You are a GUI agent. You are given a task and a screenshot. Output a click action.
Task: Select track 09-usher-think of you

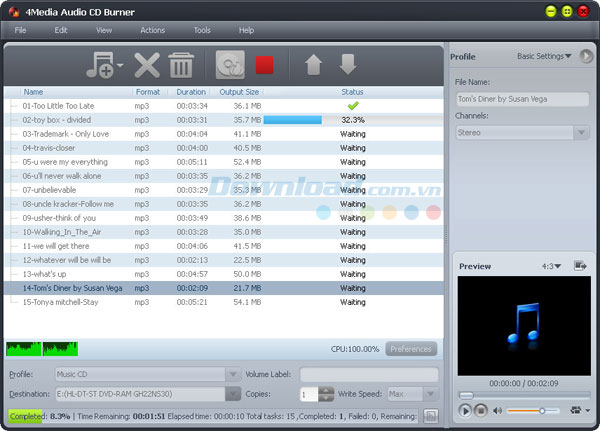pos(60,218)
